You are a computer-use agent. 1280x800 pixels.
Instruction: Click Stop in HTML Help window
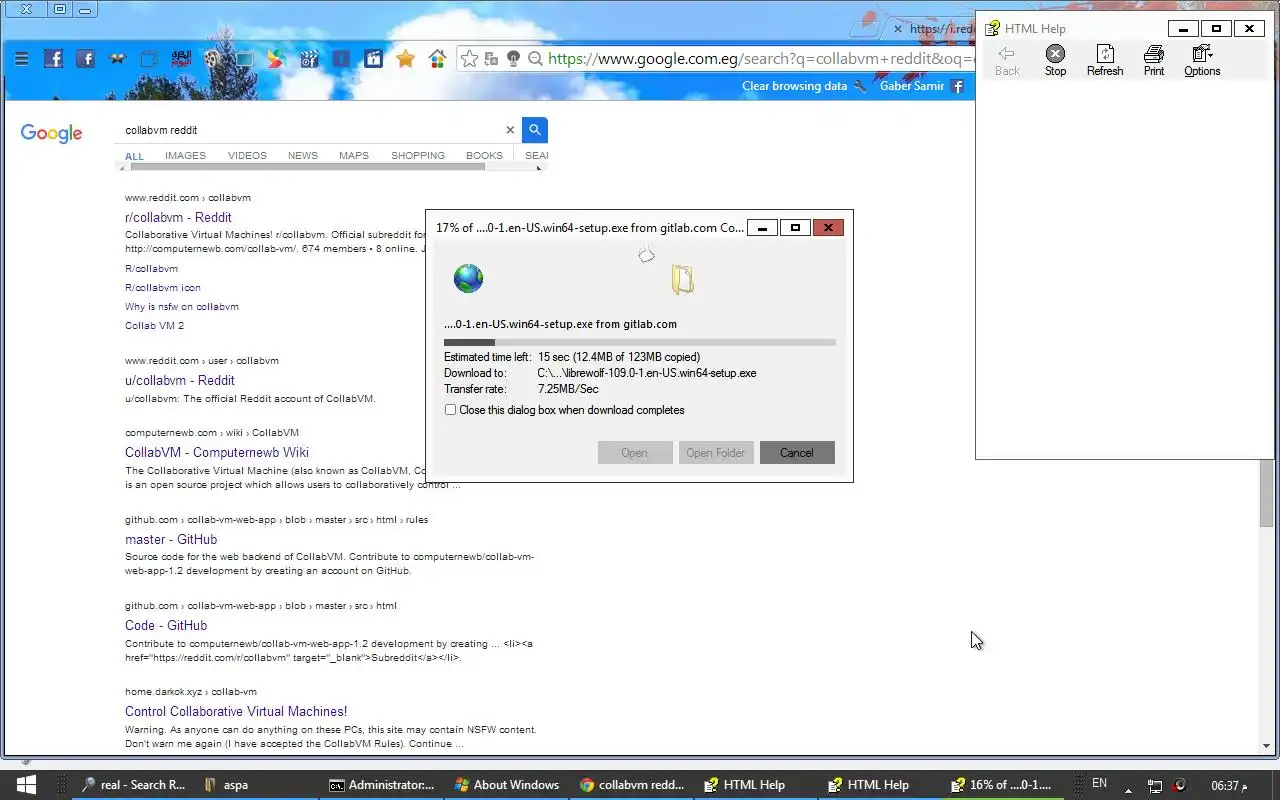tap(1055, 60)
